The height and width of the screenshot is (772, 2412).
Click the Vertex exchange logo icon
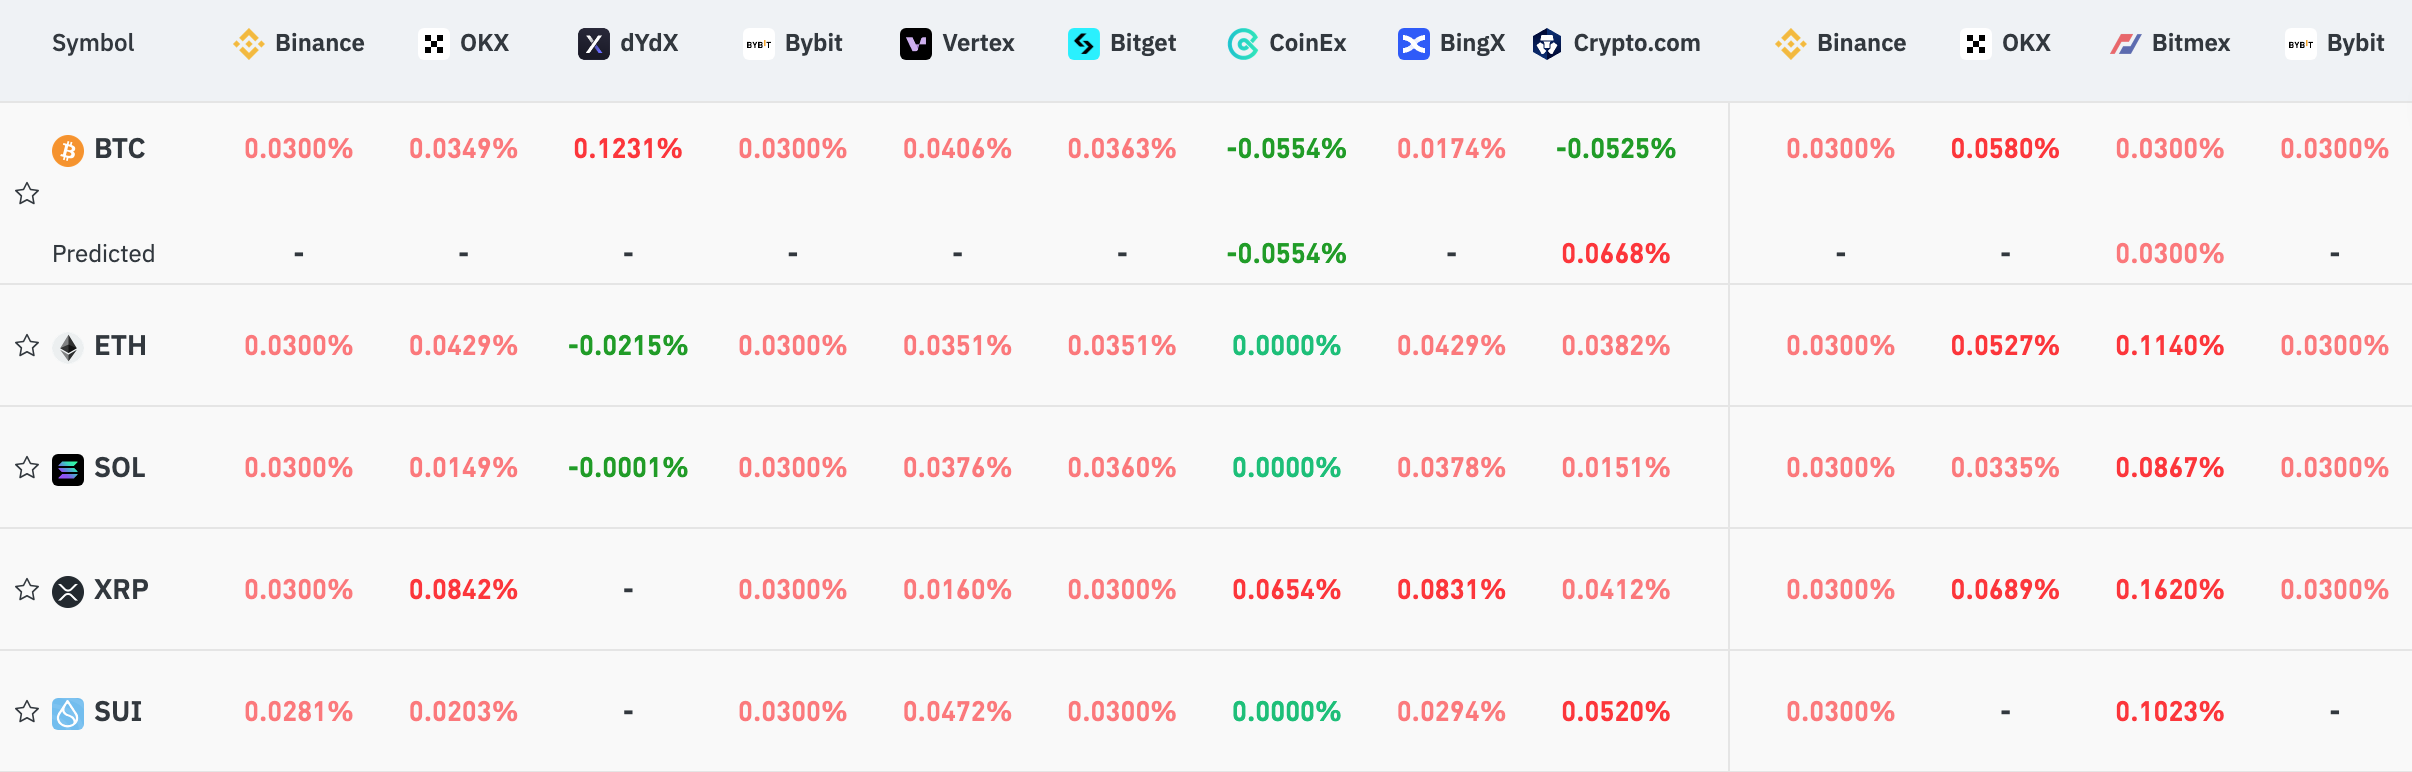915,44
